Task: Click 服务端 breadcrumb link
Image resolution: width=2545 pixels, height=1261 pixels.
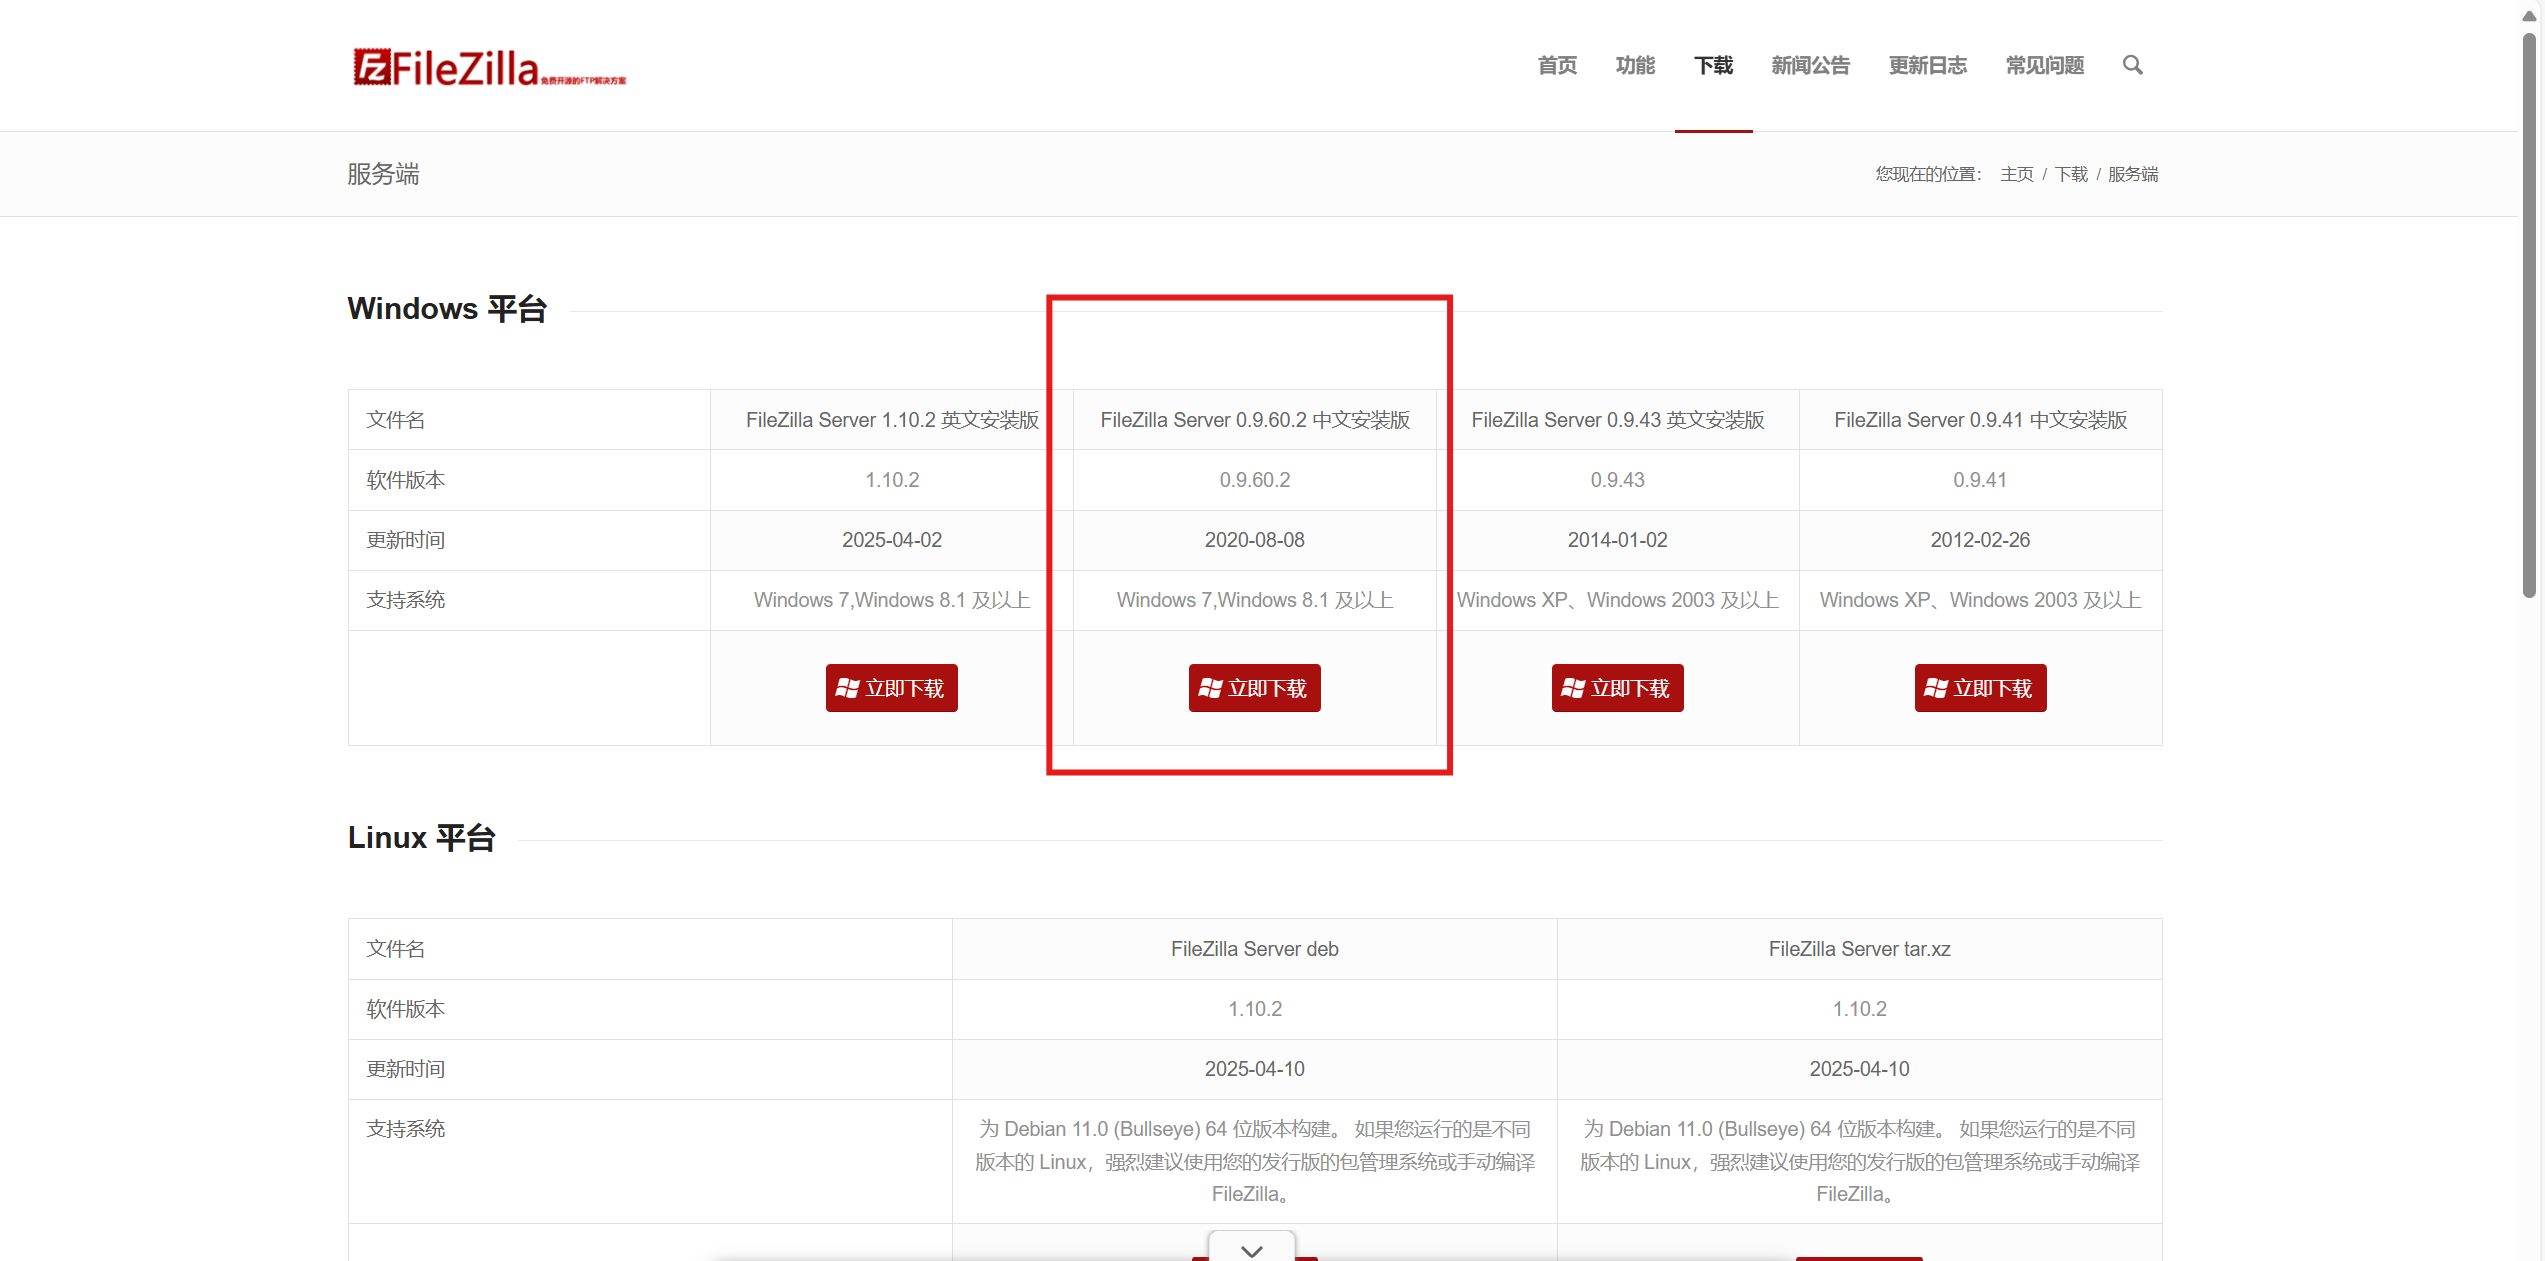Action: pyautogui.click(x=2133, y=174)
